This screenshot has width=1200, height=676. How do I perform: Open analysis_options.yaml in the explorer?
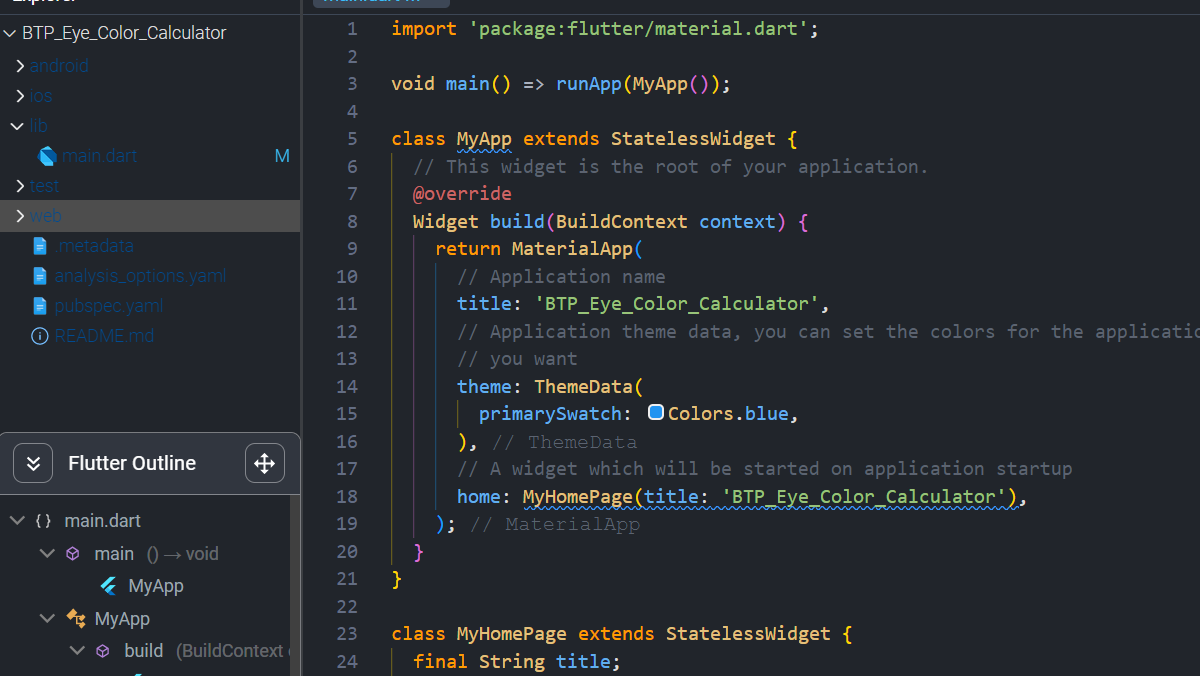(140, 276)
